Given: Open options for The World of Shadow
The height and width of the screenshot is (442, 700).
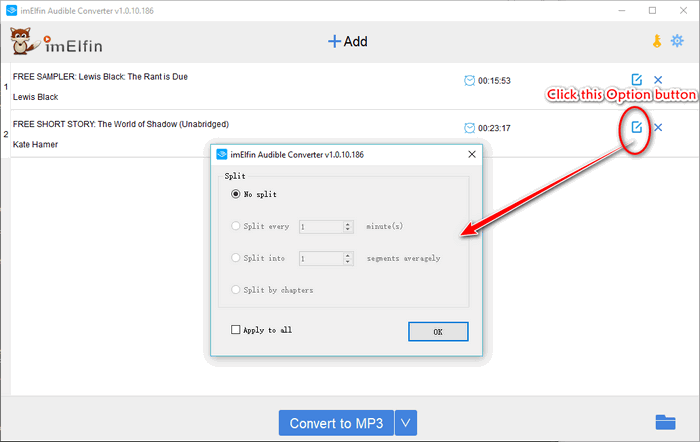Looking at the screenshot, I should [637, 127].
